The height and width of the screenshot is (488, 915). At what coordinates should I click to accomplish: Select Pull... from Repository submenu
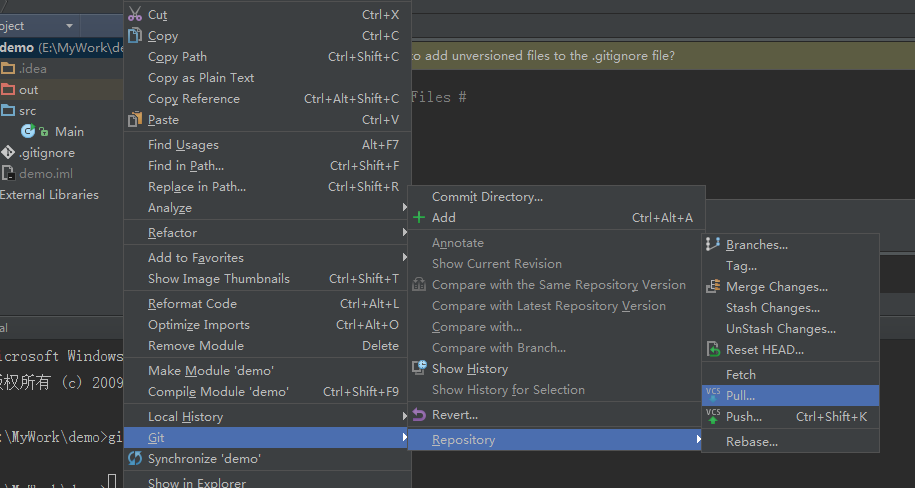pyautogui.click(x=741, y=395)
